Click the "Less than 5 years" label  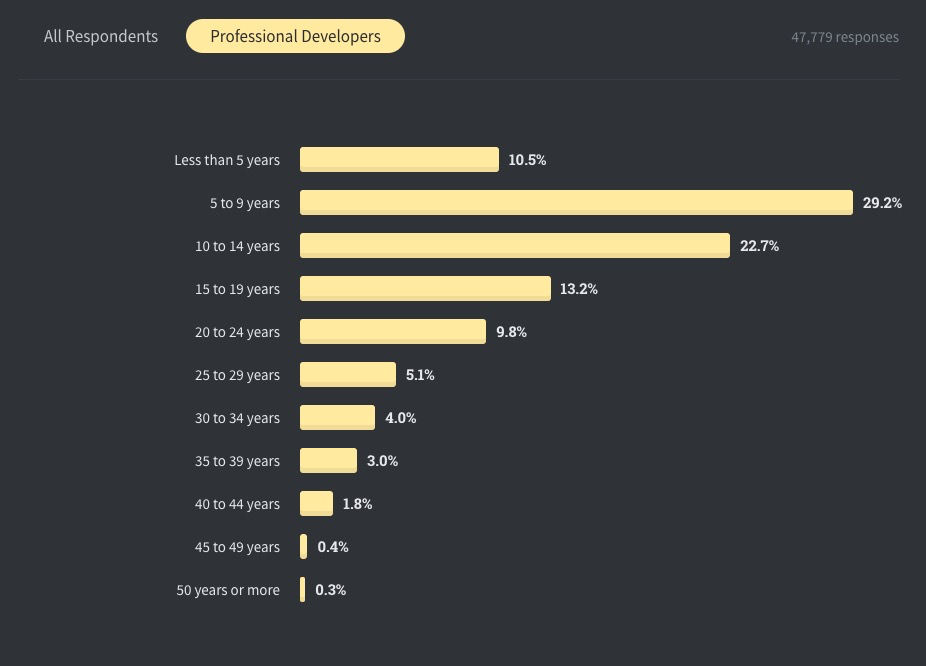click(x=227, y=160)
